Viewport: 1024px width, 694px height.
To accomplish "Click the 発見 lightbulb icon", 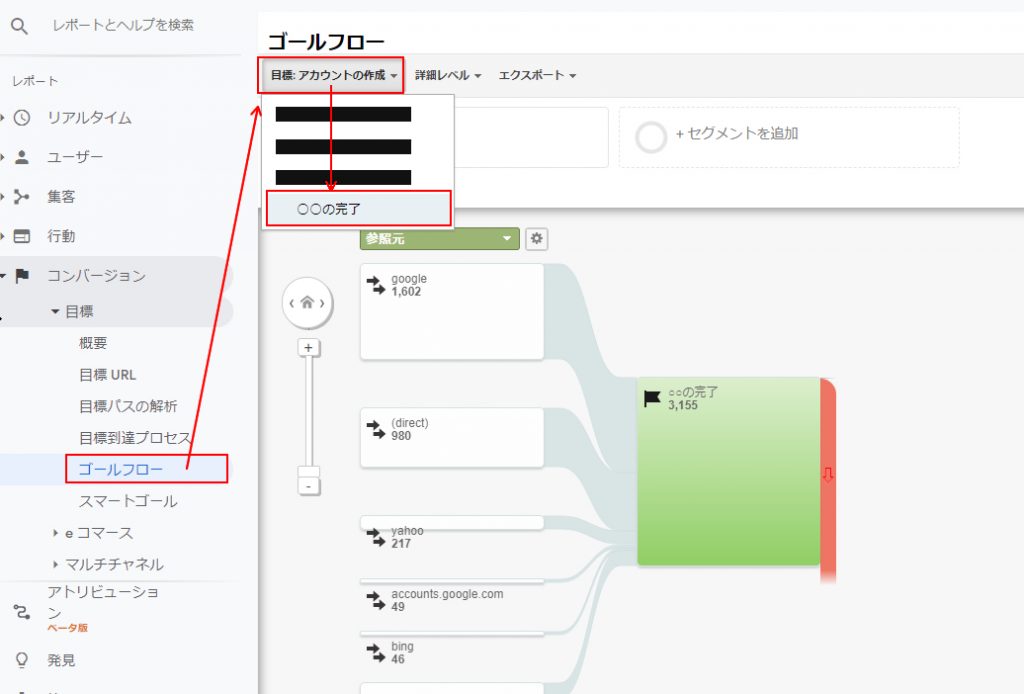I will (22, 660).
